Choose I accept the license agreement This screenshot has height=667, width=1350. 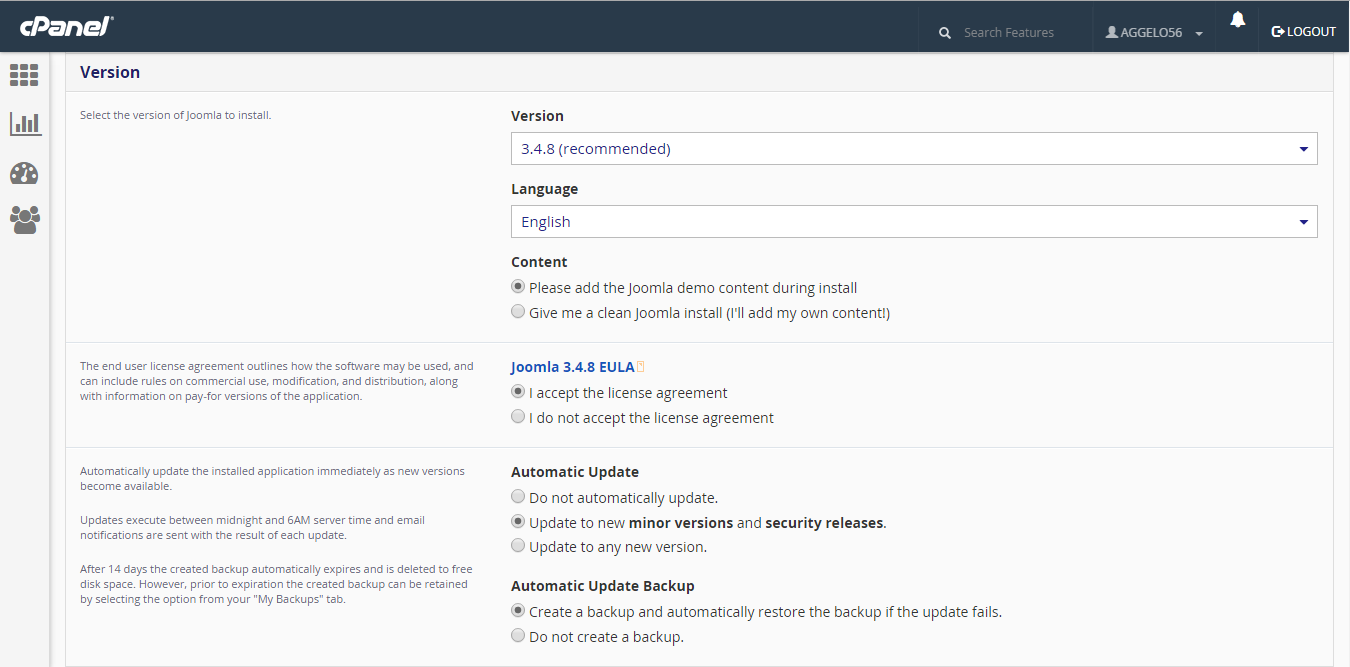[x=518, y=392]
